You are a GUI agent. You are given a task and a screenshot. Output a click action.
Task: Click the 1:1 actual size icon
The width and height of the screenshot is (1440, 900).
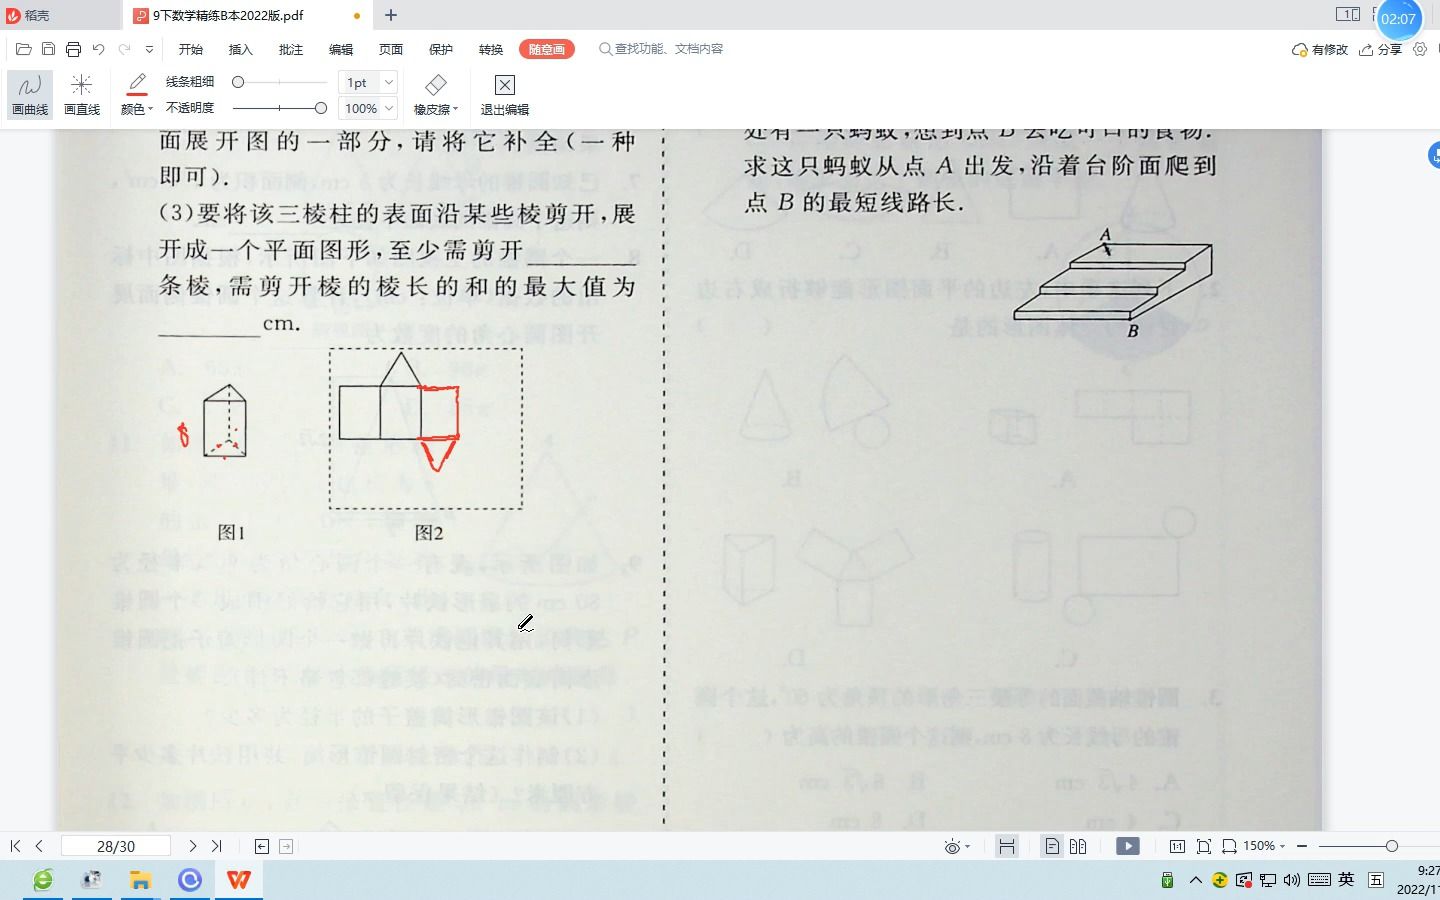(1178, 845)
